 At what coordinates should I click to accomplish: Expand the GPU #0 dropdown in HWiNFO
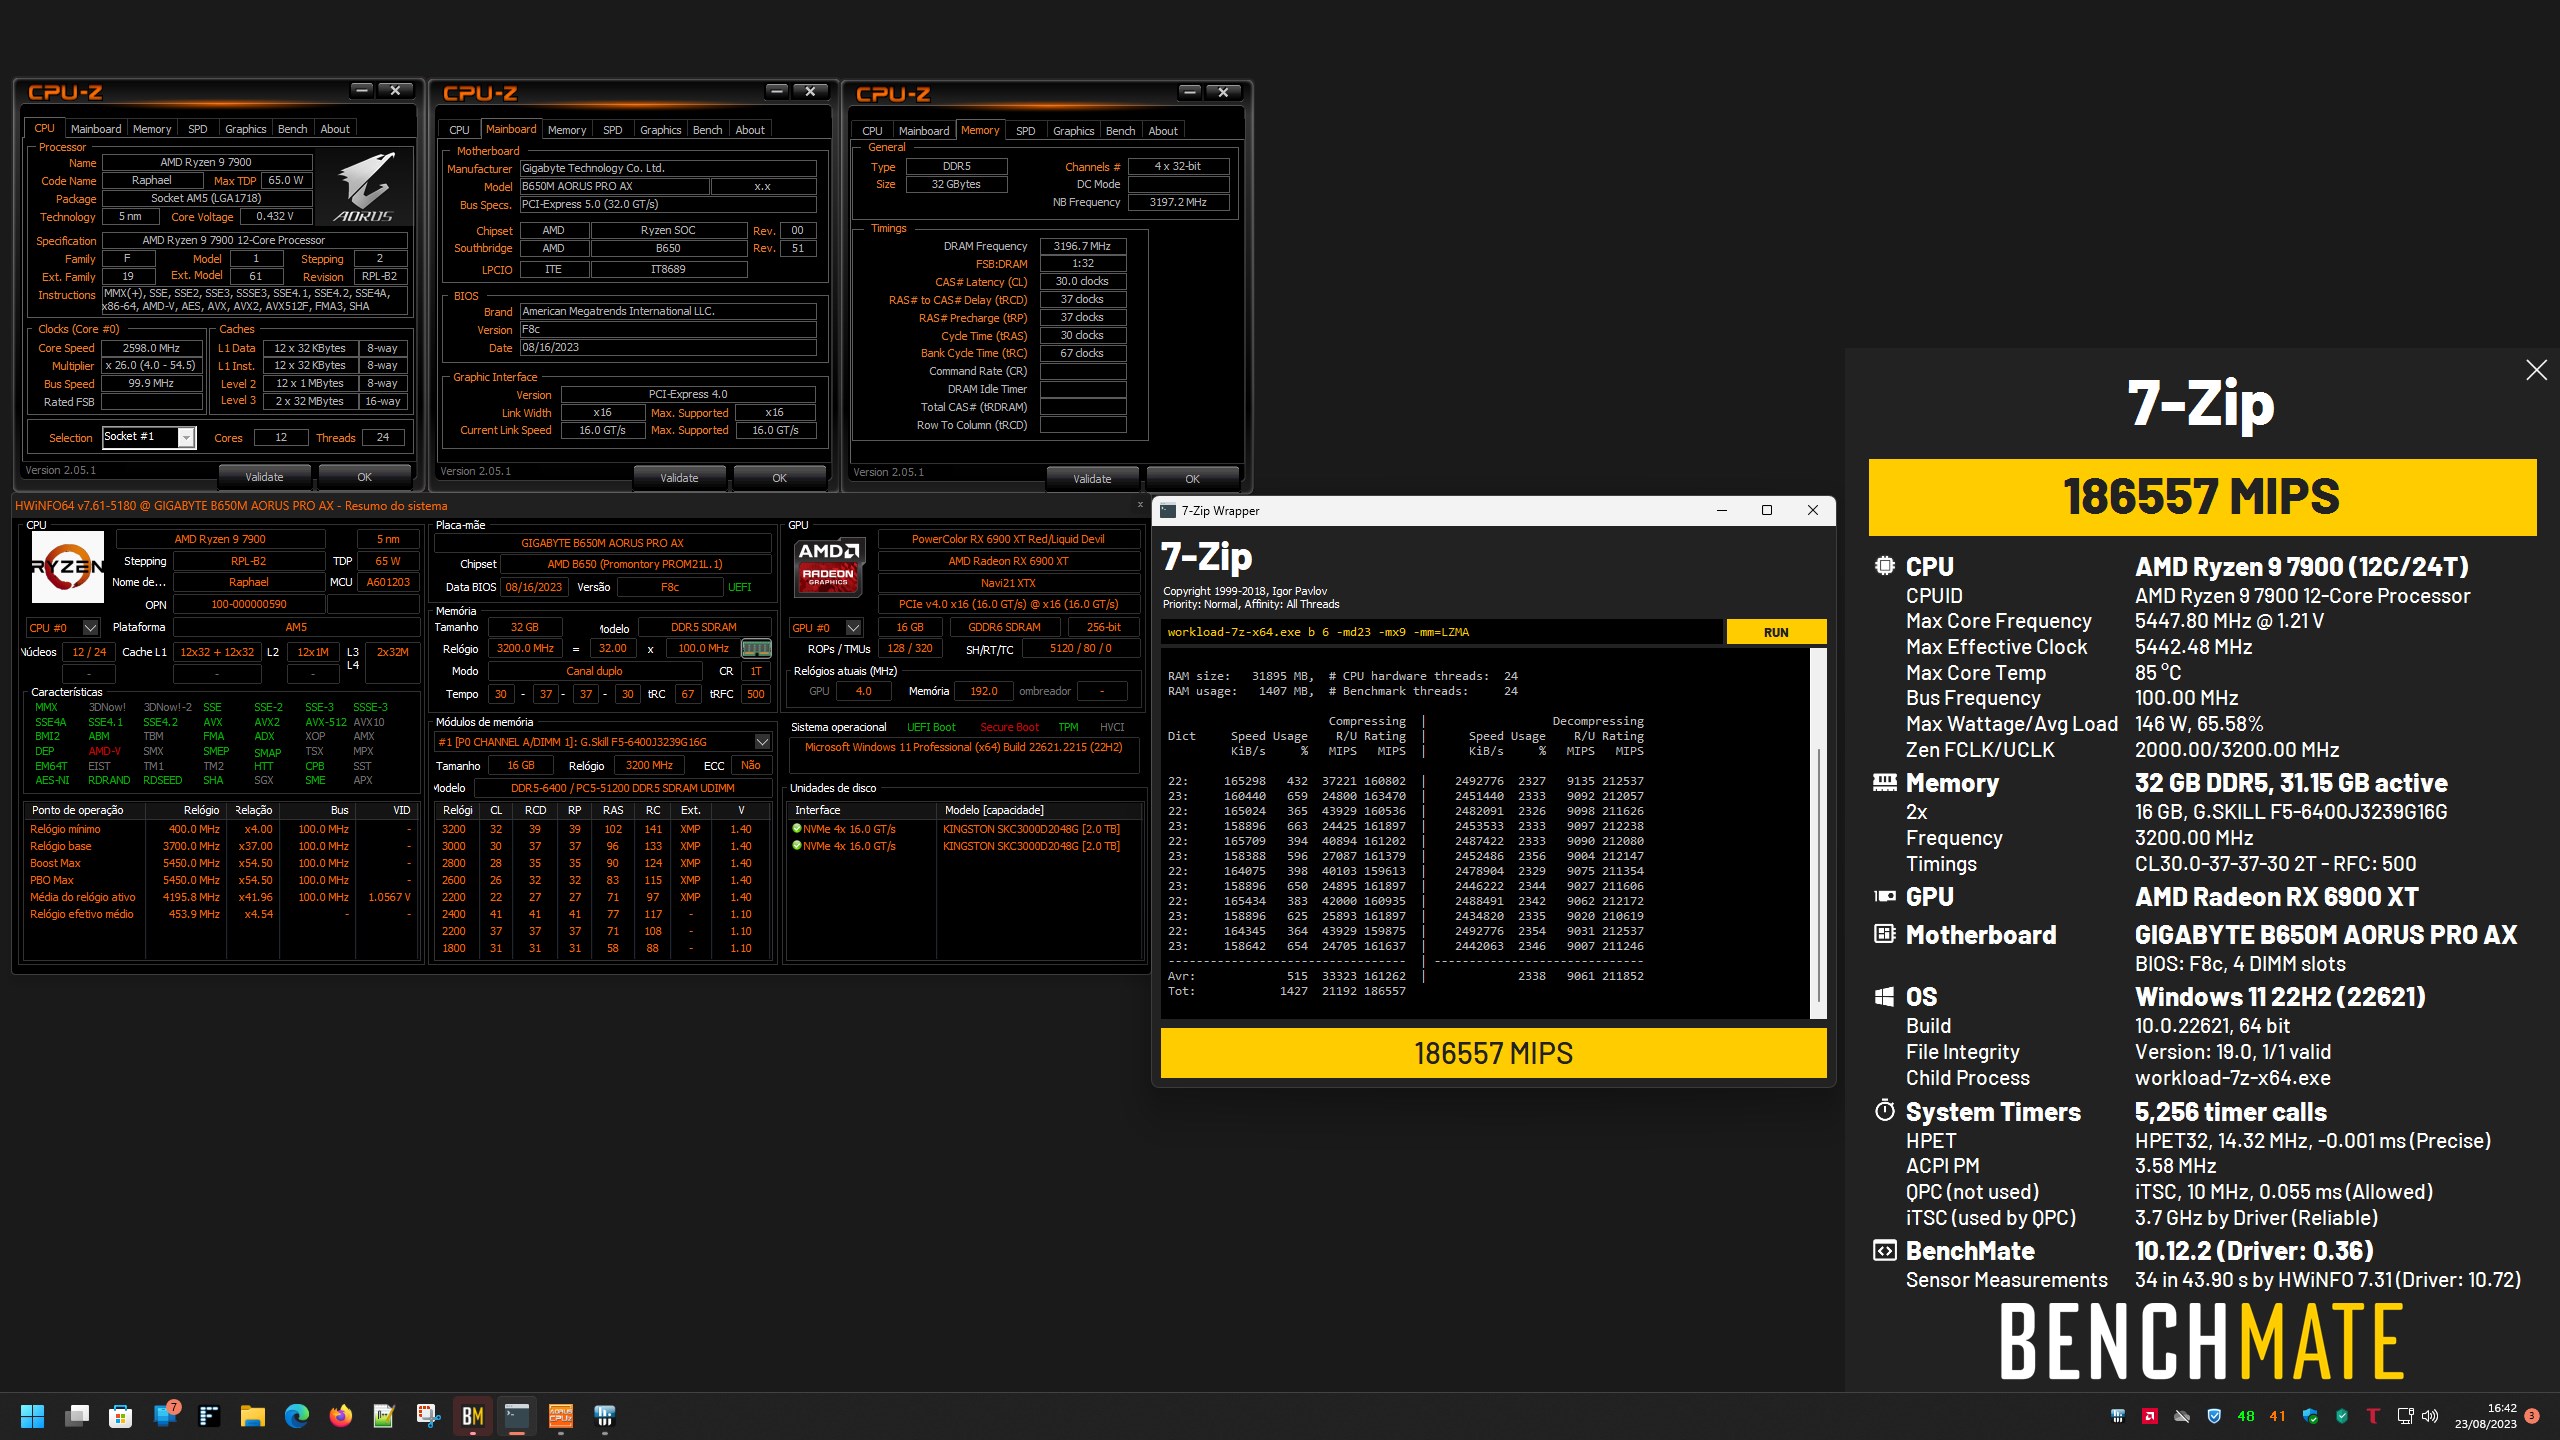coord(853,627)
